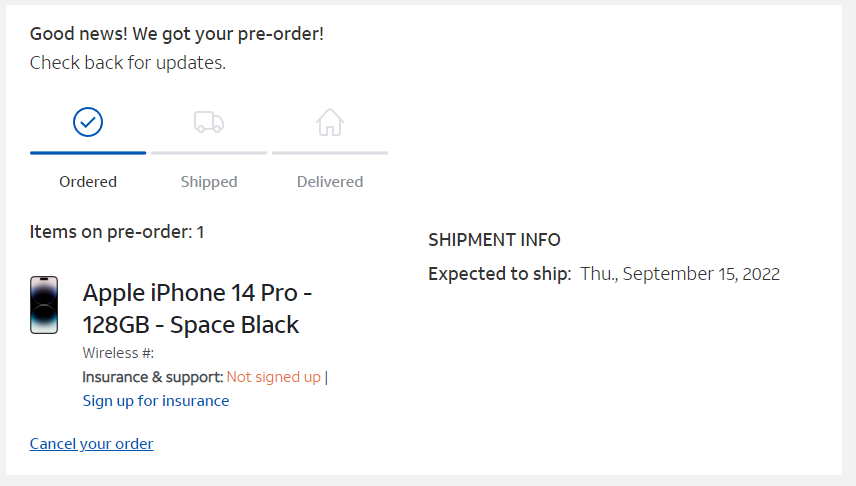
Task: Click the Thu., September 15, 2022 ship date
Action: point(680,274)
